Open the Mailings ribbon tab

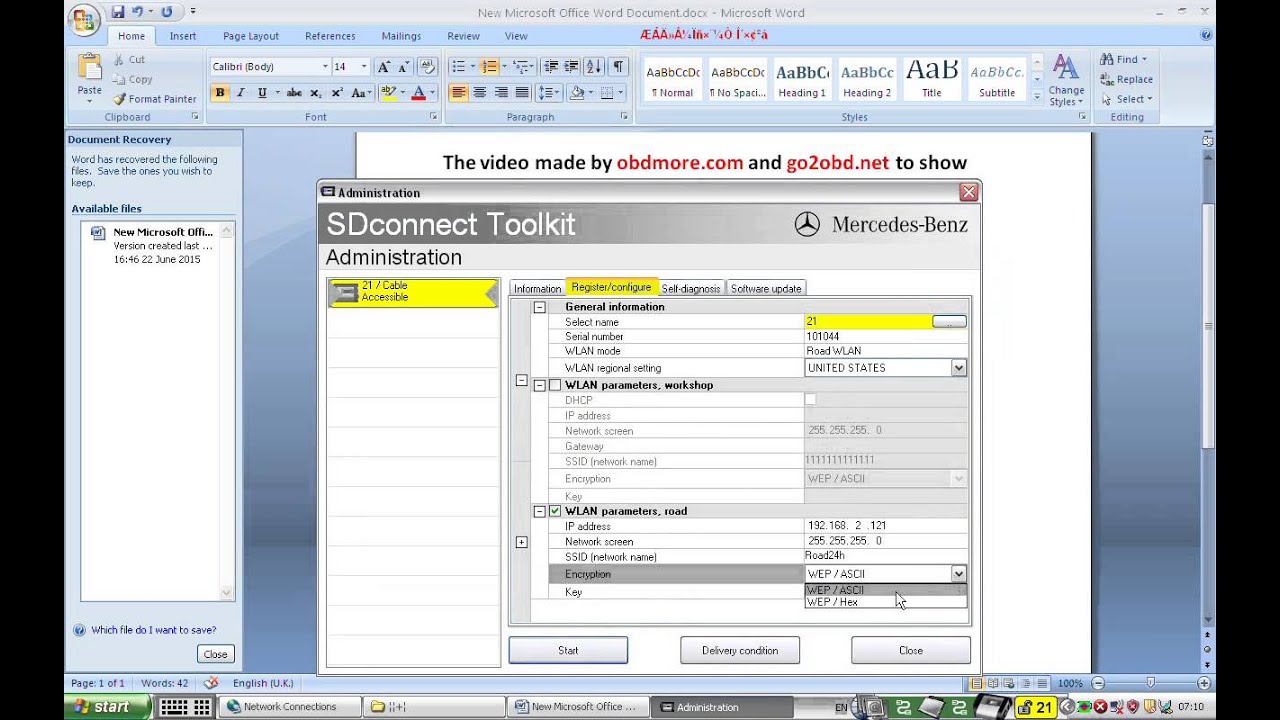401,36
